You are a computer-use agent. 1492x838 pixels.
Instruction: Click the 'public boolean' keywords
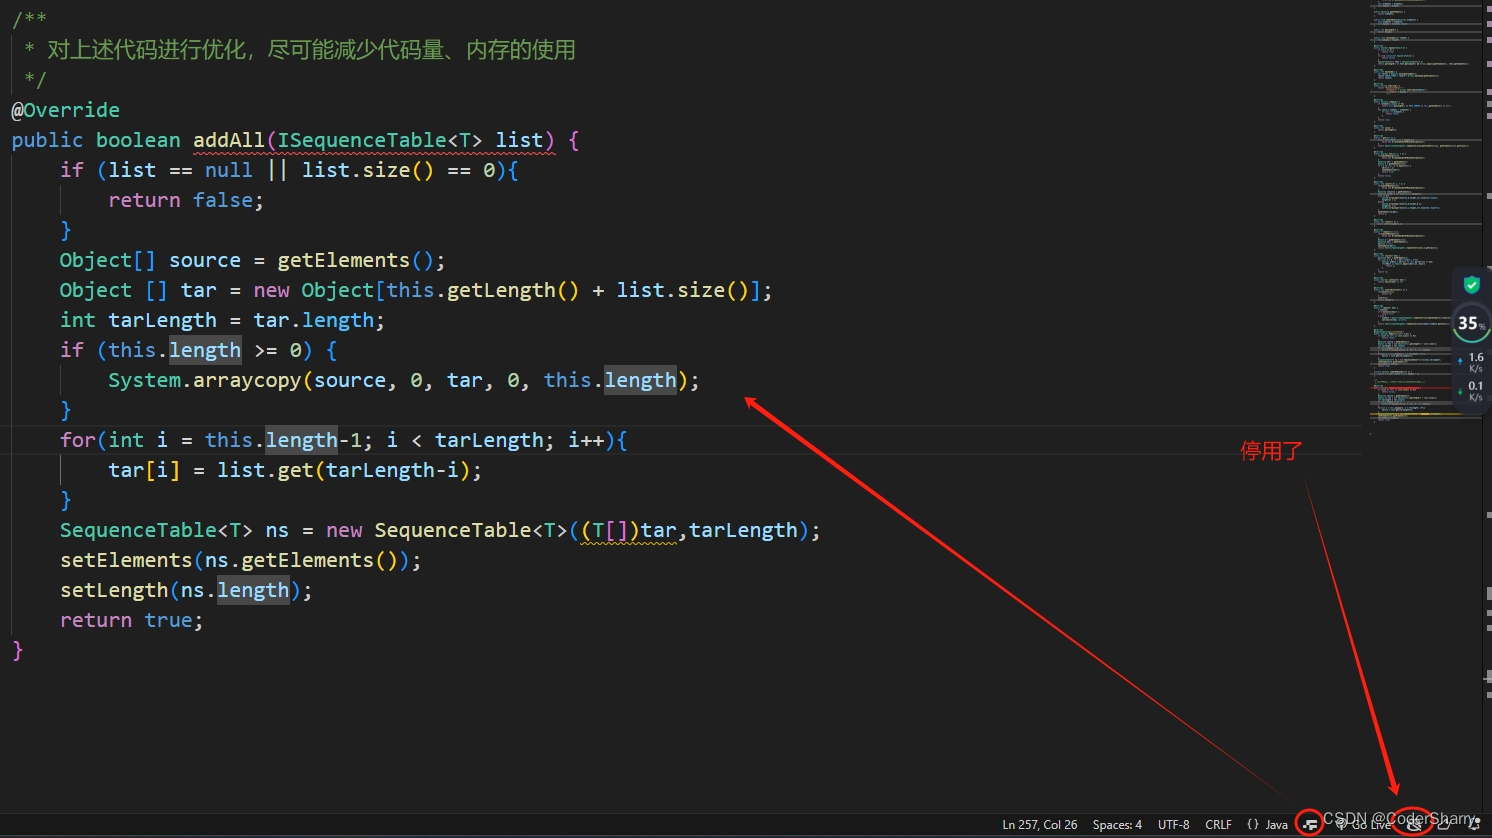96,140
